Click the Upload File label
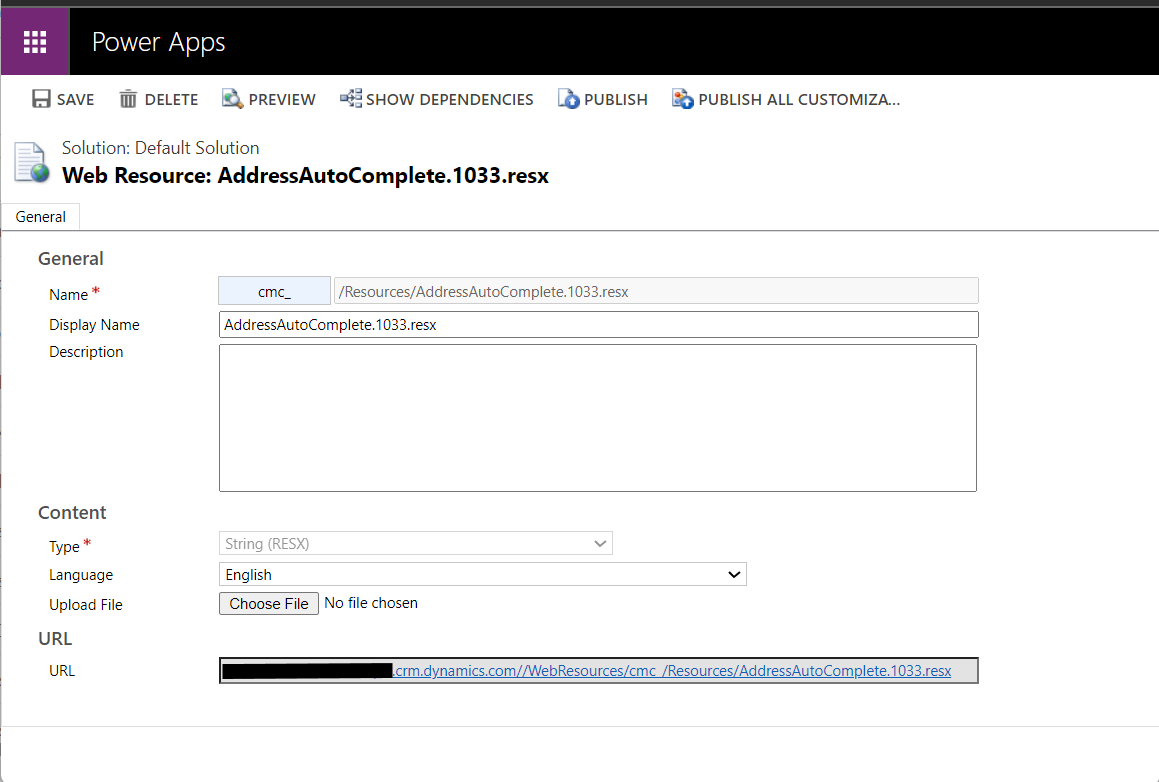The height and width of the screenshot is (782, 1159). coord(86,605)
